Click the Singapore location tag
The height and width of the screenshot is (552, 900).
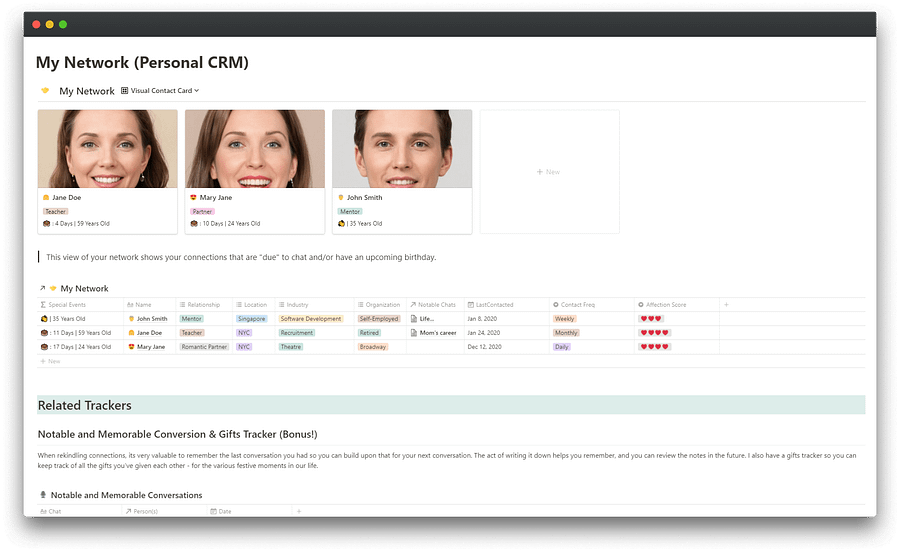click(x=251, y=318)
